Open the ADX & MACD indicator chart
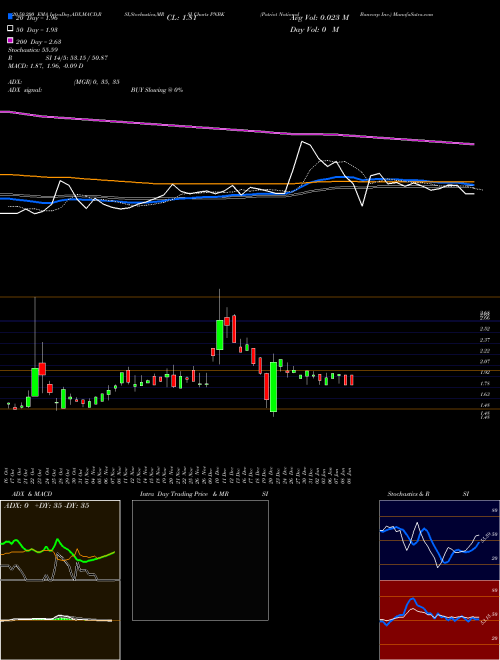The image size is (500, 660). (x=60, y=580)
